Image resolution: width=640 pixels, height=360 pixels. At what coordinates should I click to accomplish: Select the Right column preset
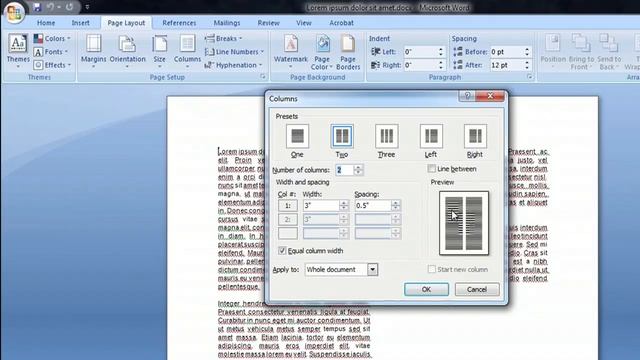pos(475,141)
